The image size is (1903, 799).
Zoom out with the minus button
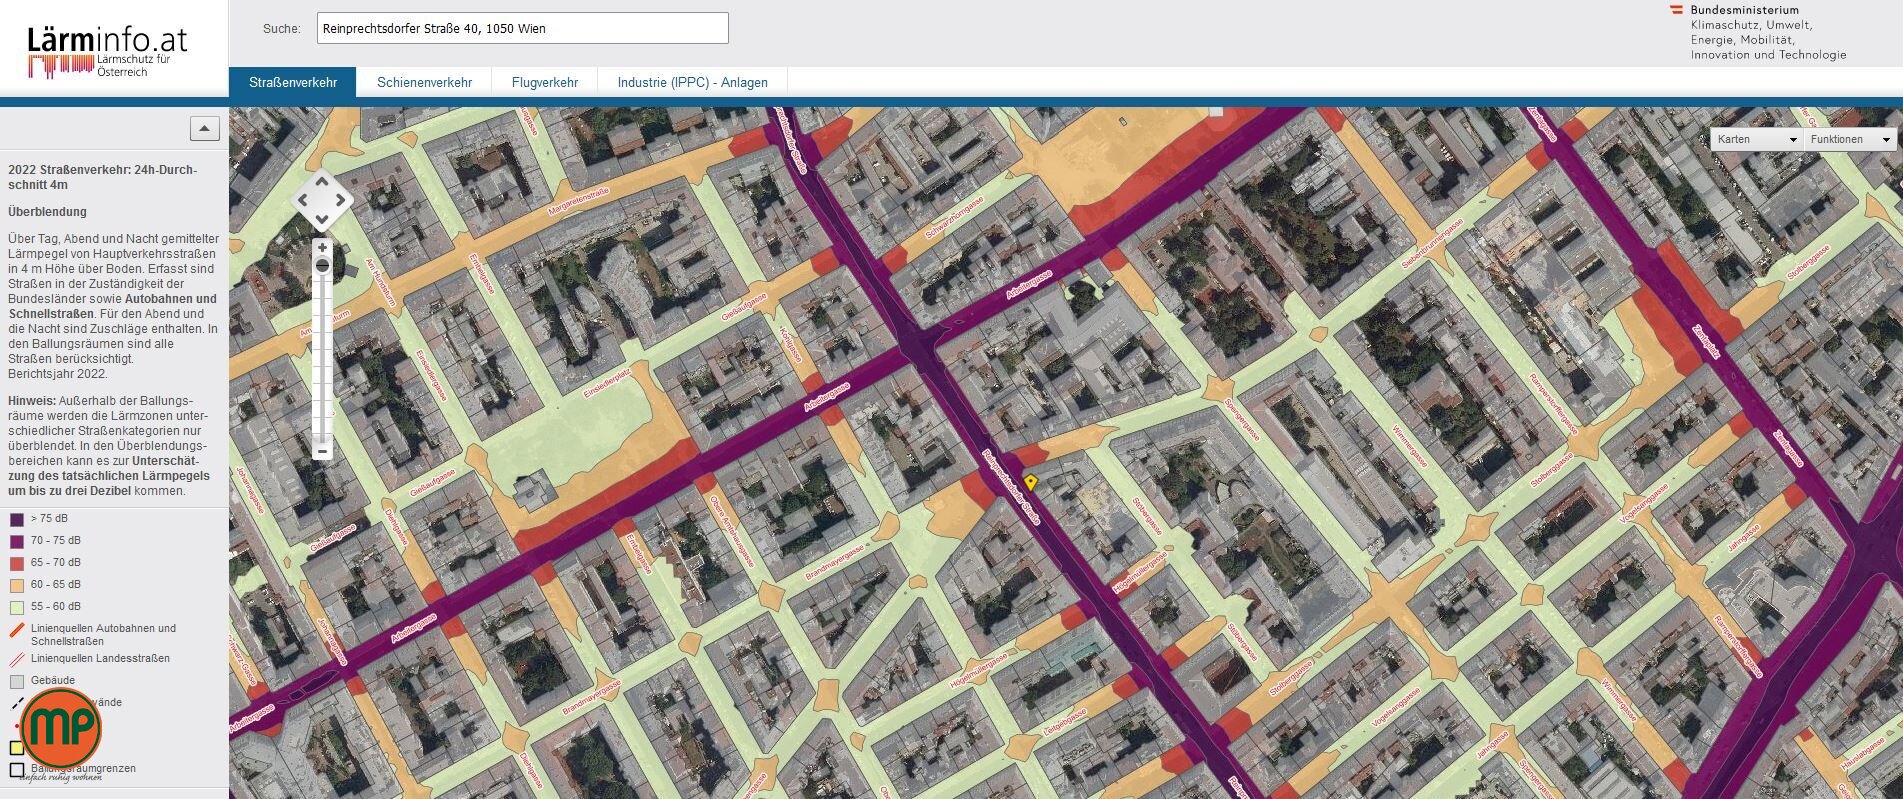322,451
